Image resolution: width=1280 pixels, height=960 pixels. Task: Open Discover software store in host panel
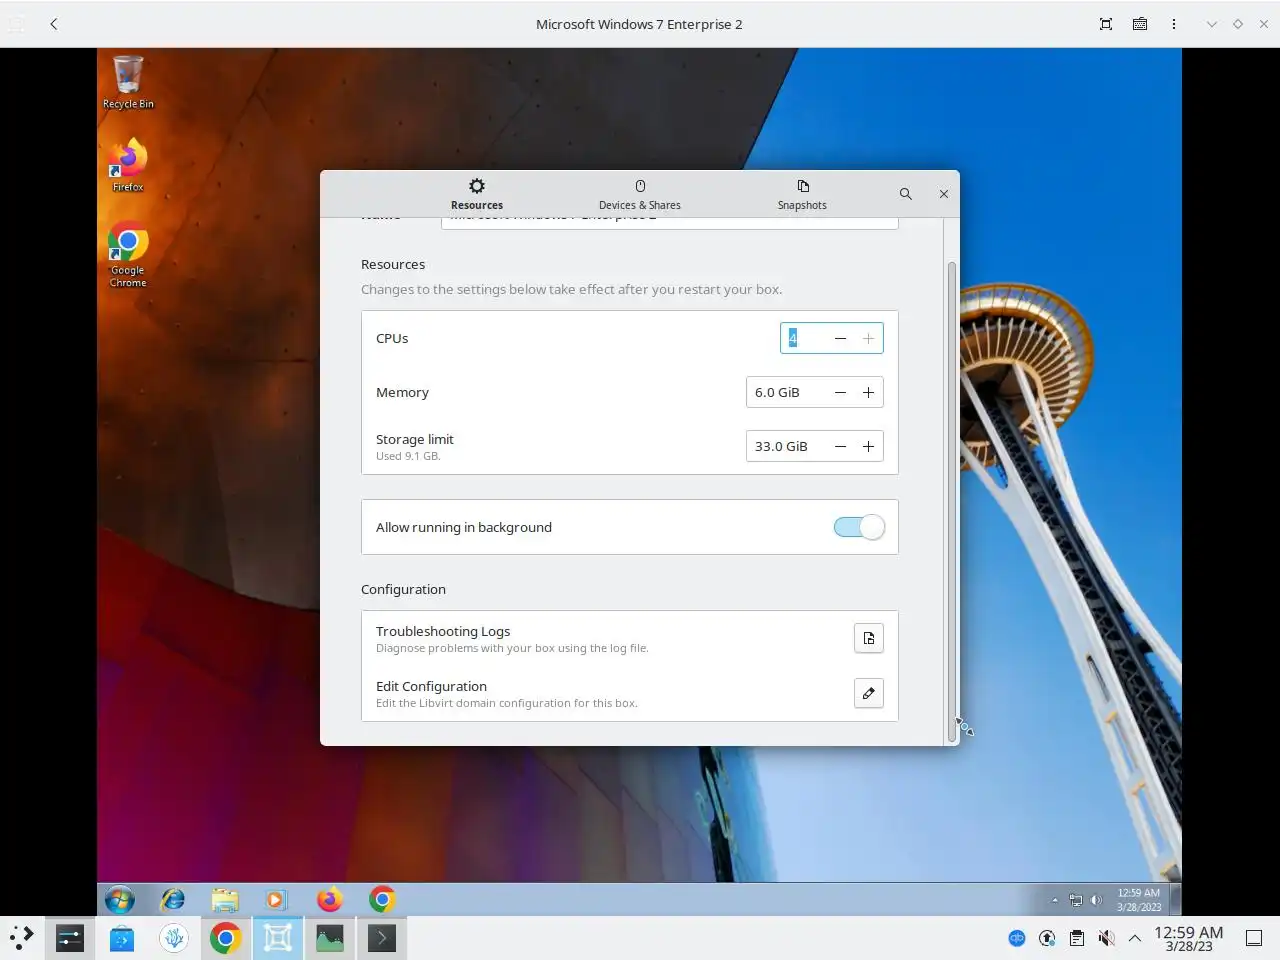(x=122, y=938)
